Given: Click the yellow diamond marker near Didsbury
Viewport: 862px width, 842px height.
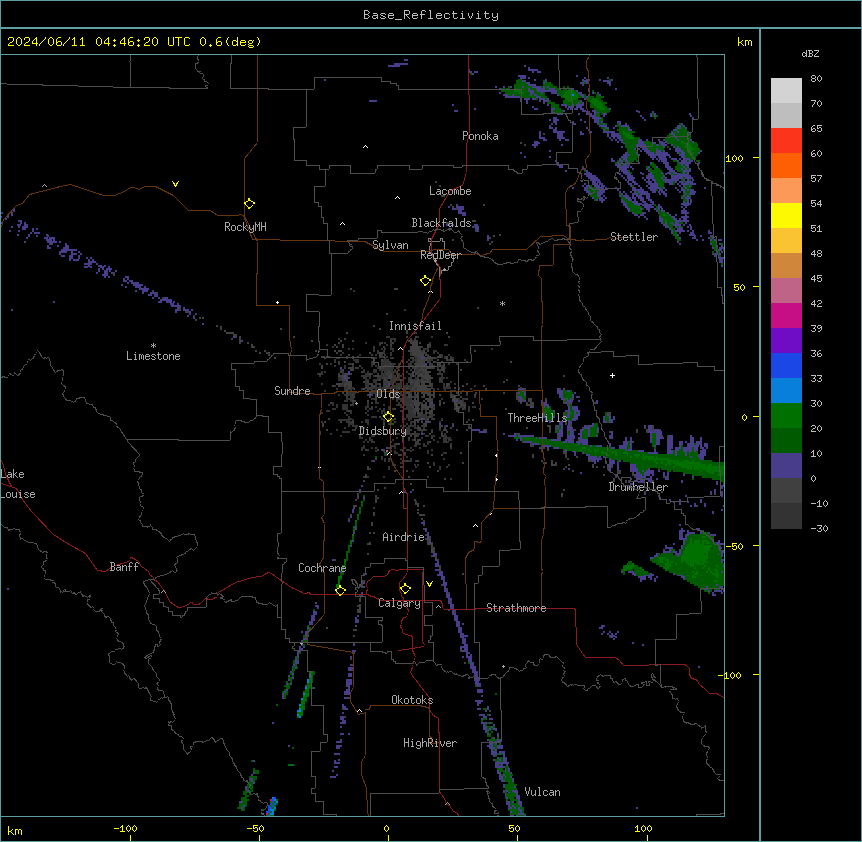Looking at the screenshot, I should click(388, 417).
